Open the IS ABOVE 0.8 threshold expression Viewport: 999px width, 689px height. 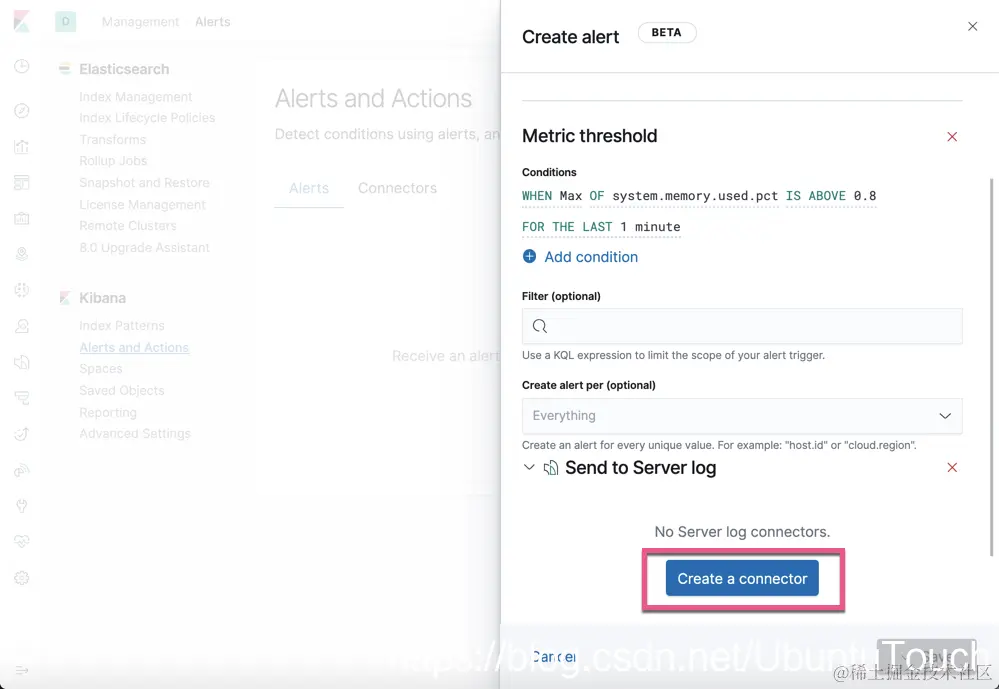point(831,196)
